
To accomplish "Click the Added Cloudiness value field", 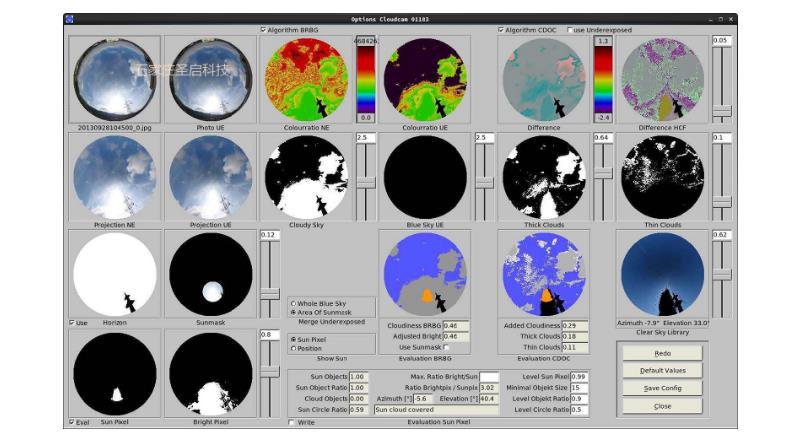I will 575,326.
